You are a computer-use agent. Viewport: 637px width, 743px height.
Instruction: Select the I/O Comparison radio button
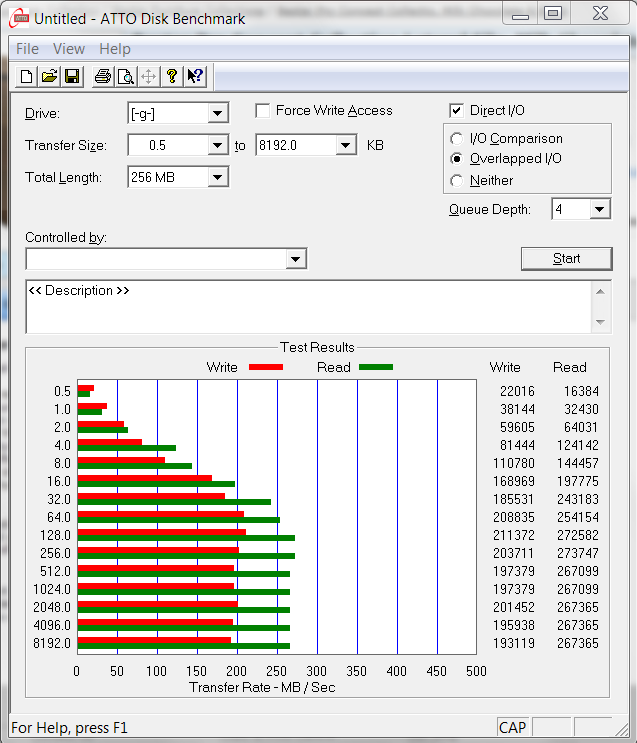457,139
